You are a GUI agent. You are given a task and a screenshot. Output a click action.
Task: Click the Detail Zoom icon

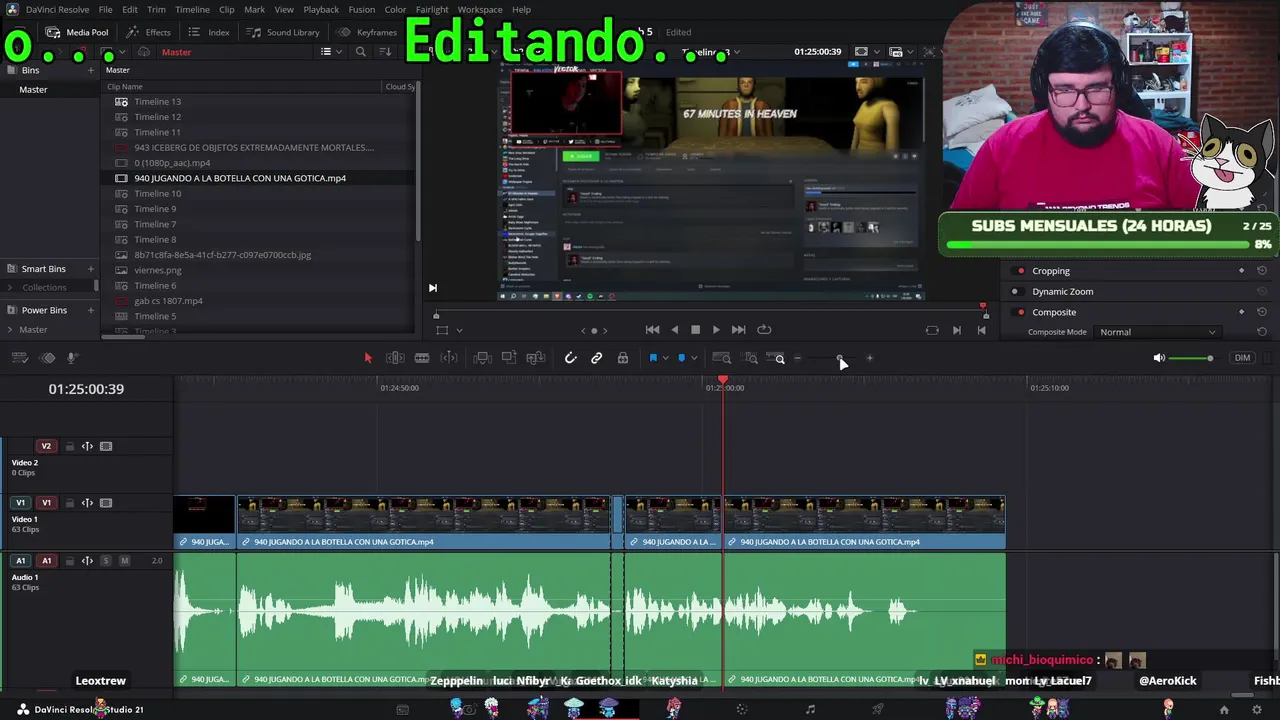coord(750,358)
